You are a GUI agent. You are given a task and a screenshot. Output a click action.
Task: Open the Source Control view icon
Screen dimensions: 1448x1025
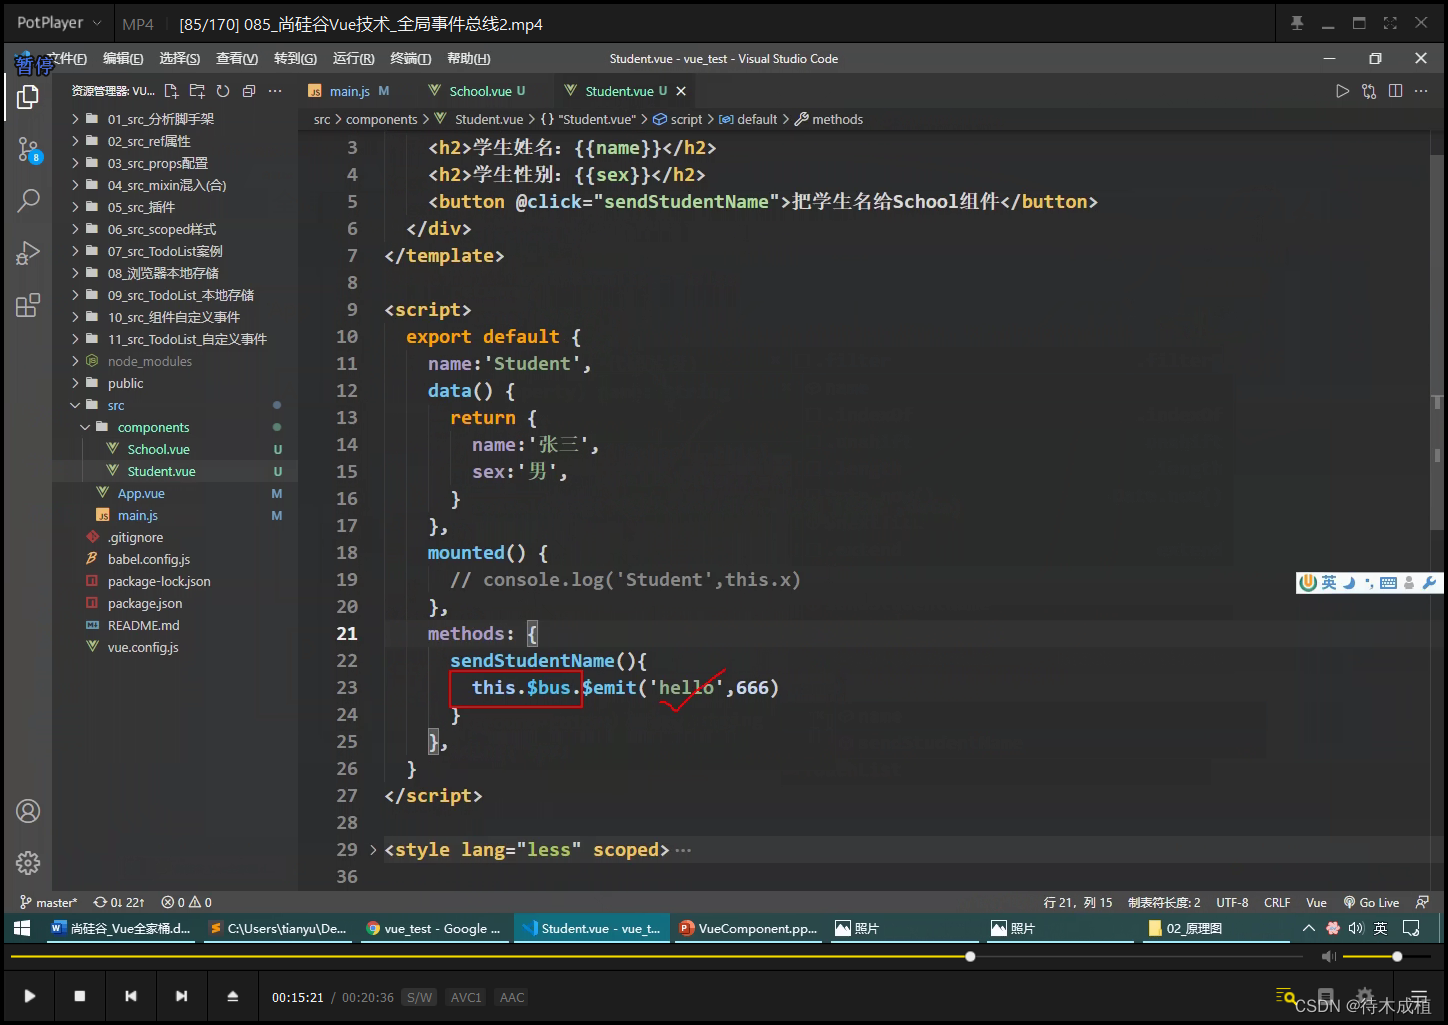click(28, 150)
